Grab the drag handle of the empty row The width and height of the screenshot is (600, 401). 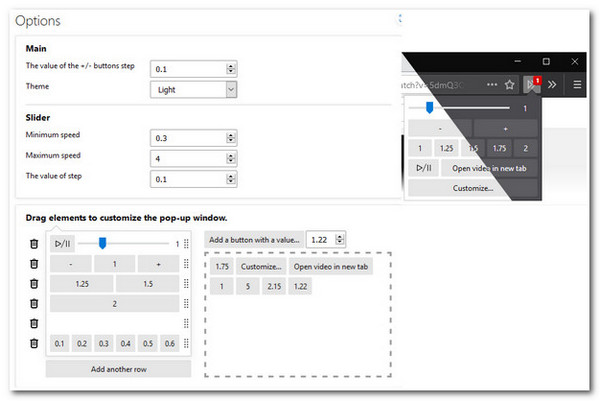click(x=186, y=323)
